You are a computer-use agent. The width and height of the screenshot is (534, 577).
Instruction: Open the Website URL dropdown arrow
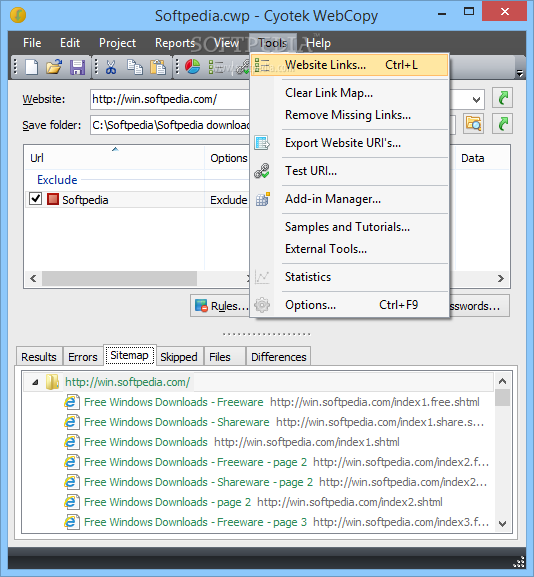476,99
